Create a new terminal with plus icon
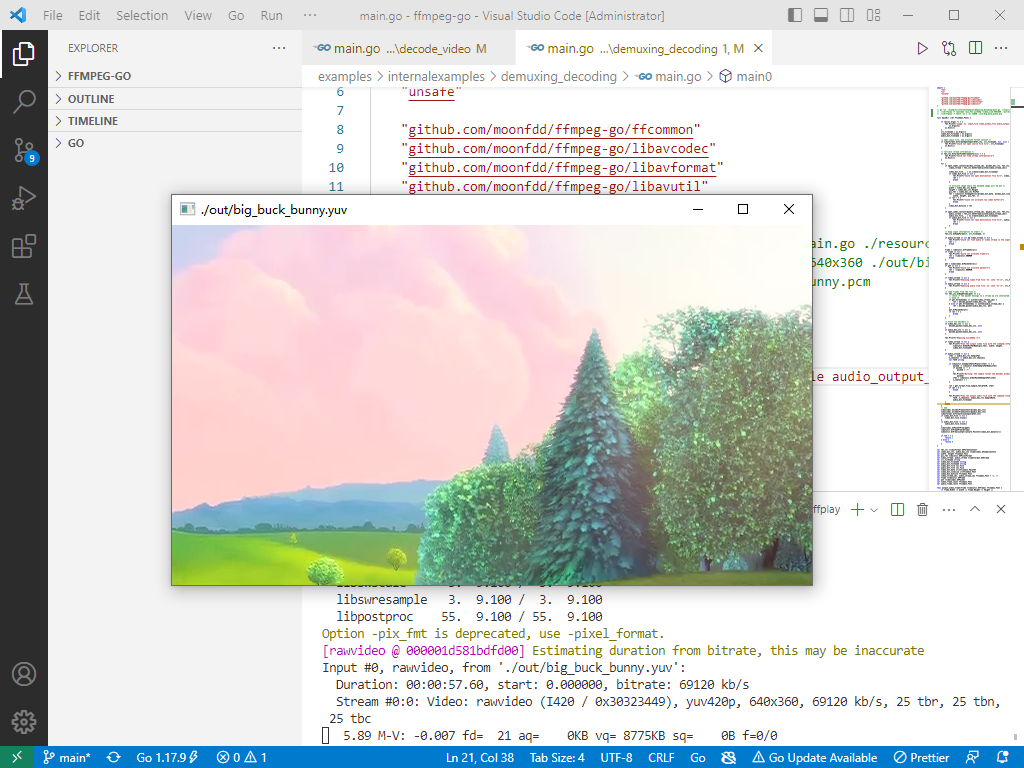Screen dimensions: 1024x768 [x=857, y=509]
